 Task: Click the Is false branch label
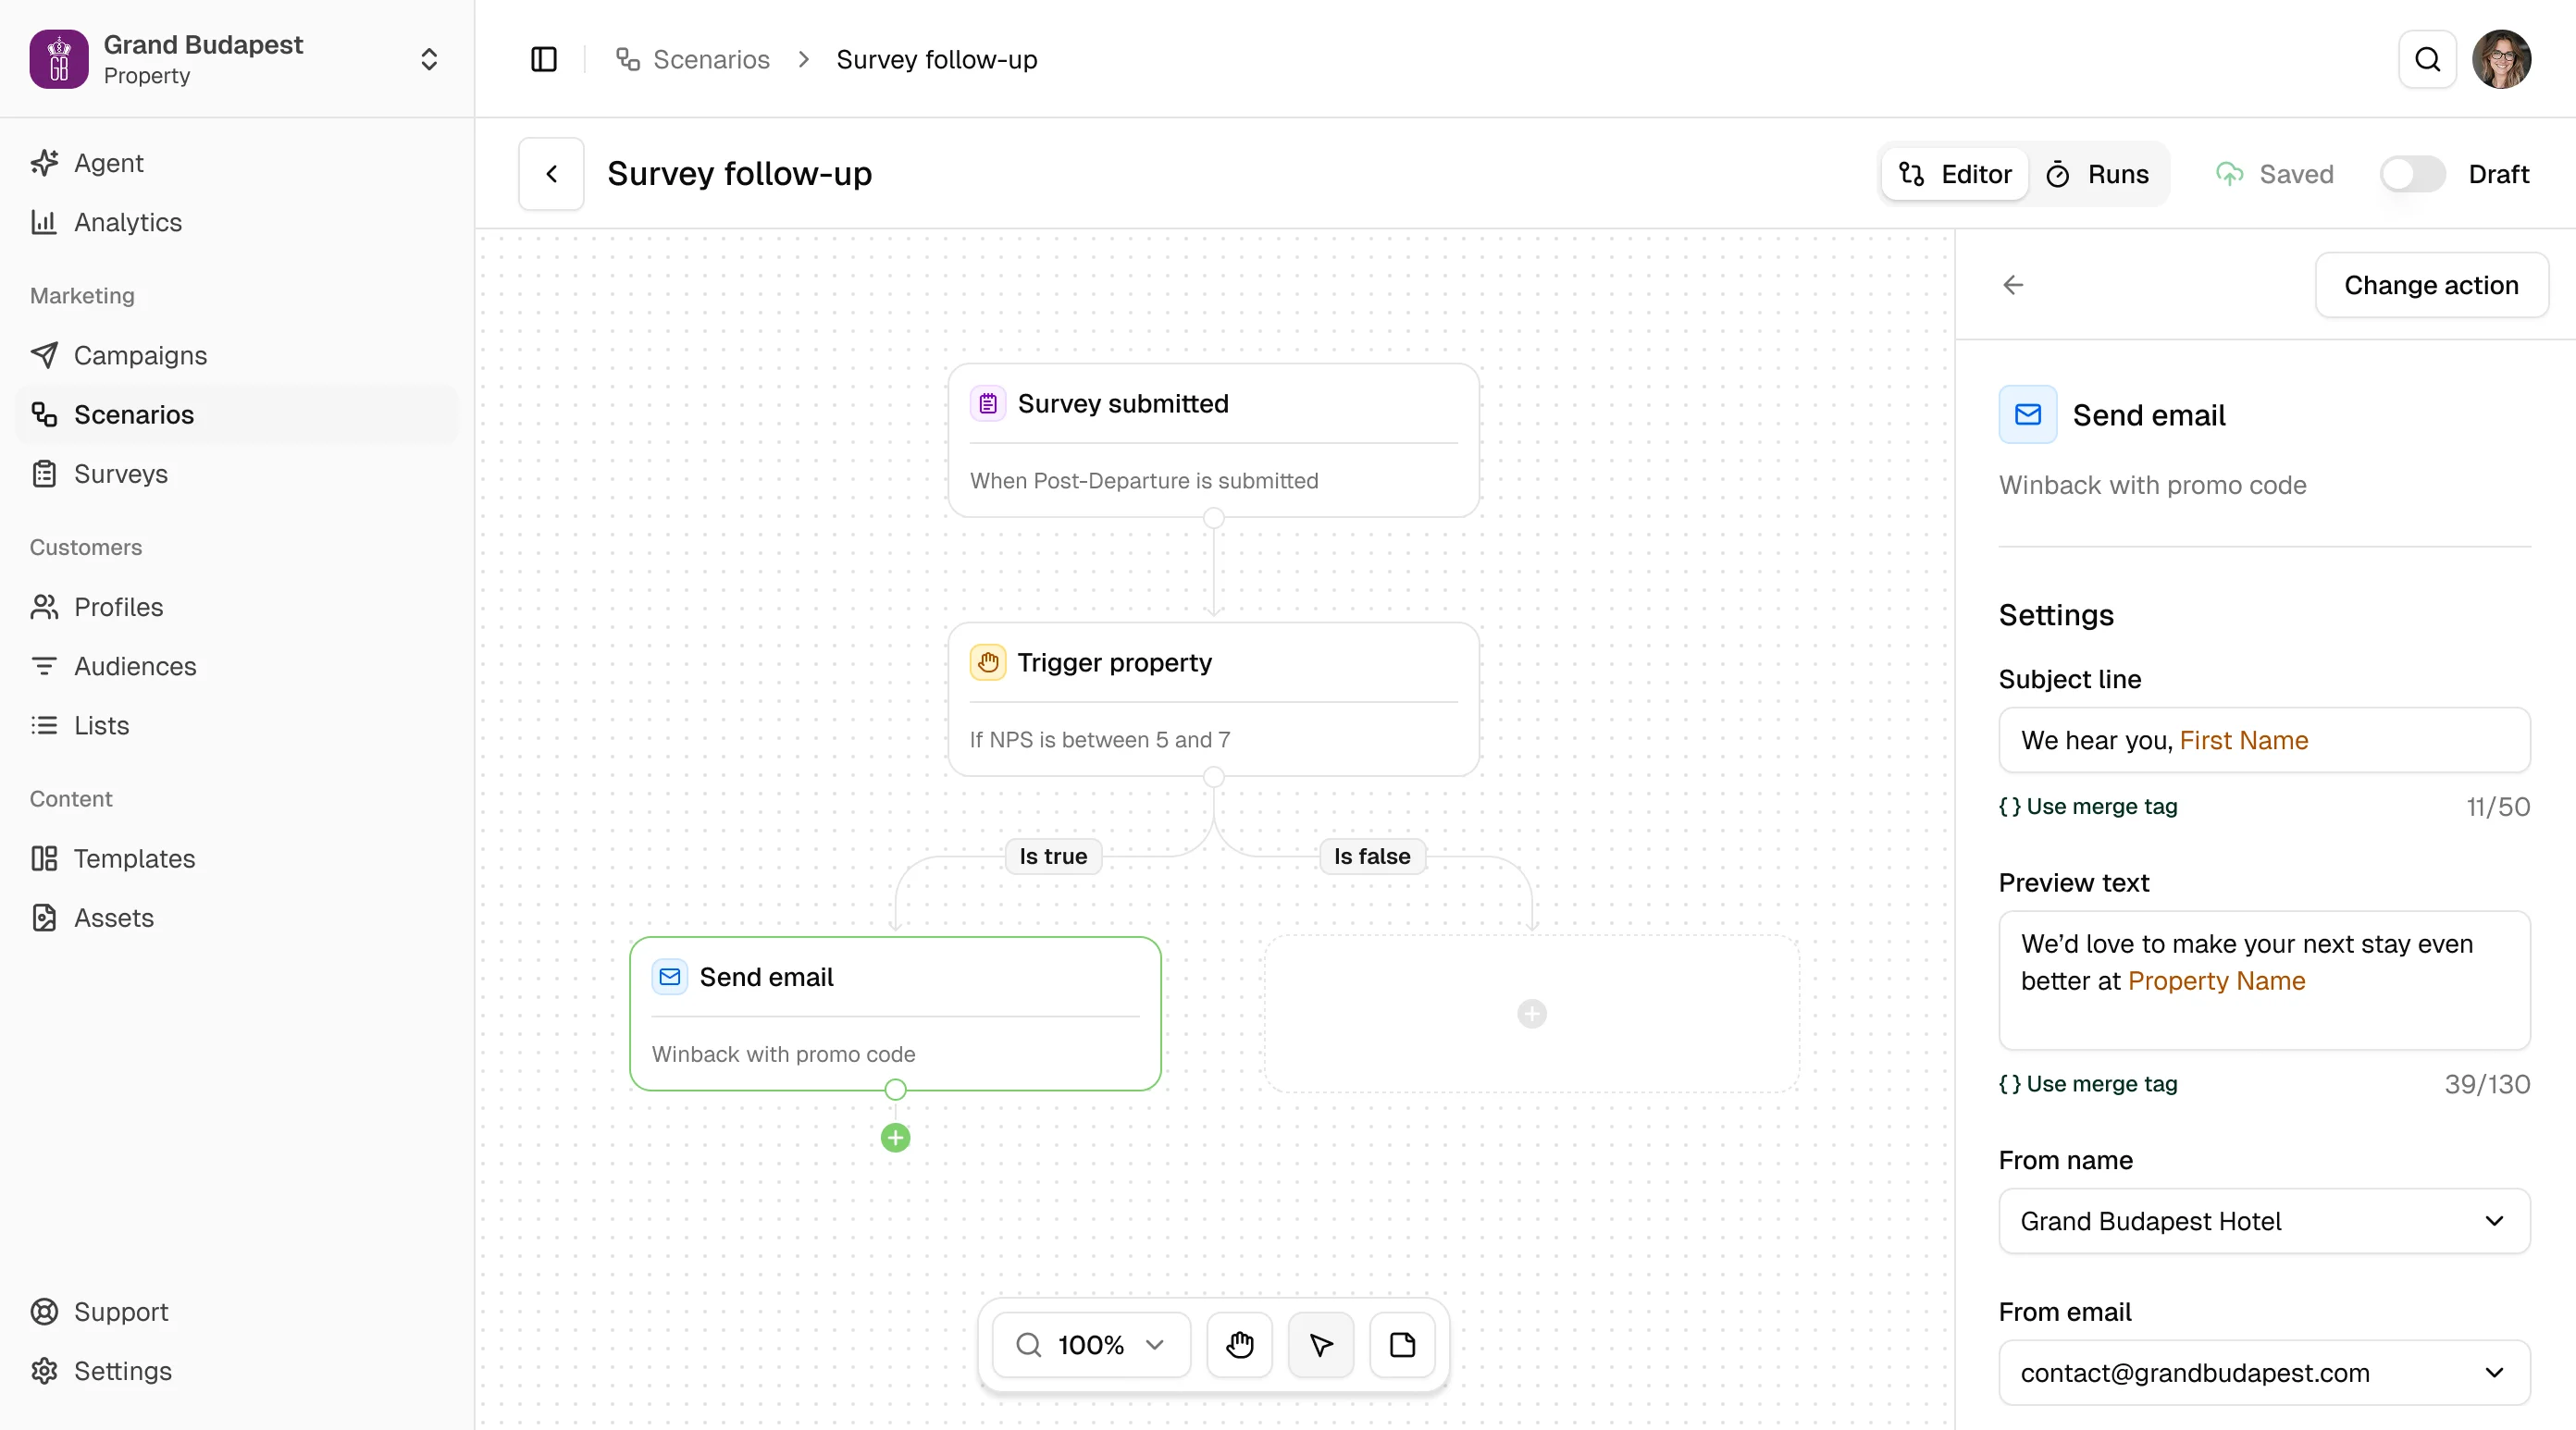(x=1372, y=856)
